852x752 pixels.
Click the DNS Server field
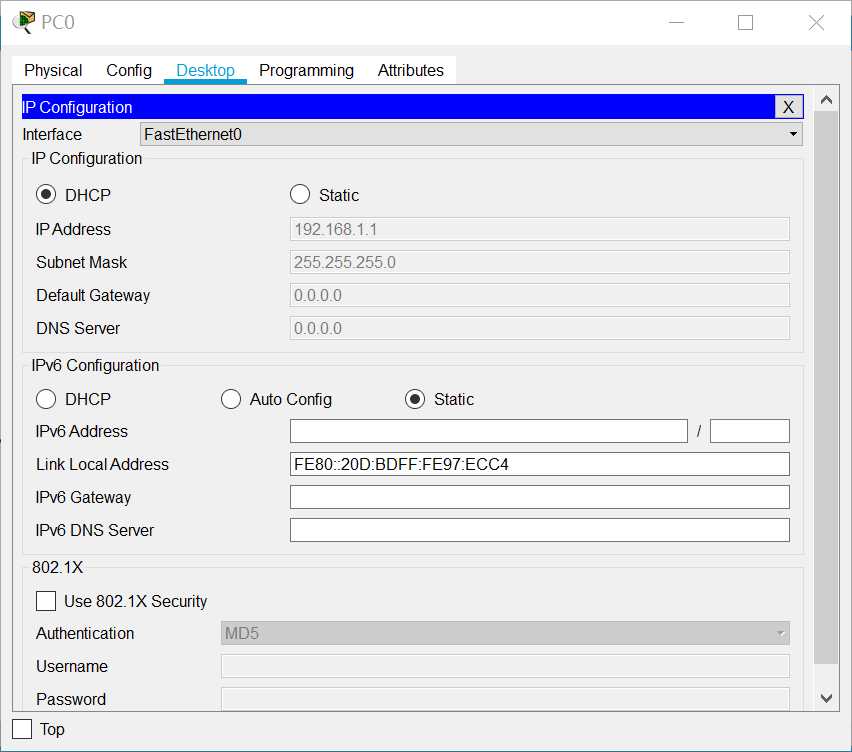click(x=540, y=328)
